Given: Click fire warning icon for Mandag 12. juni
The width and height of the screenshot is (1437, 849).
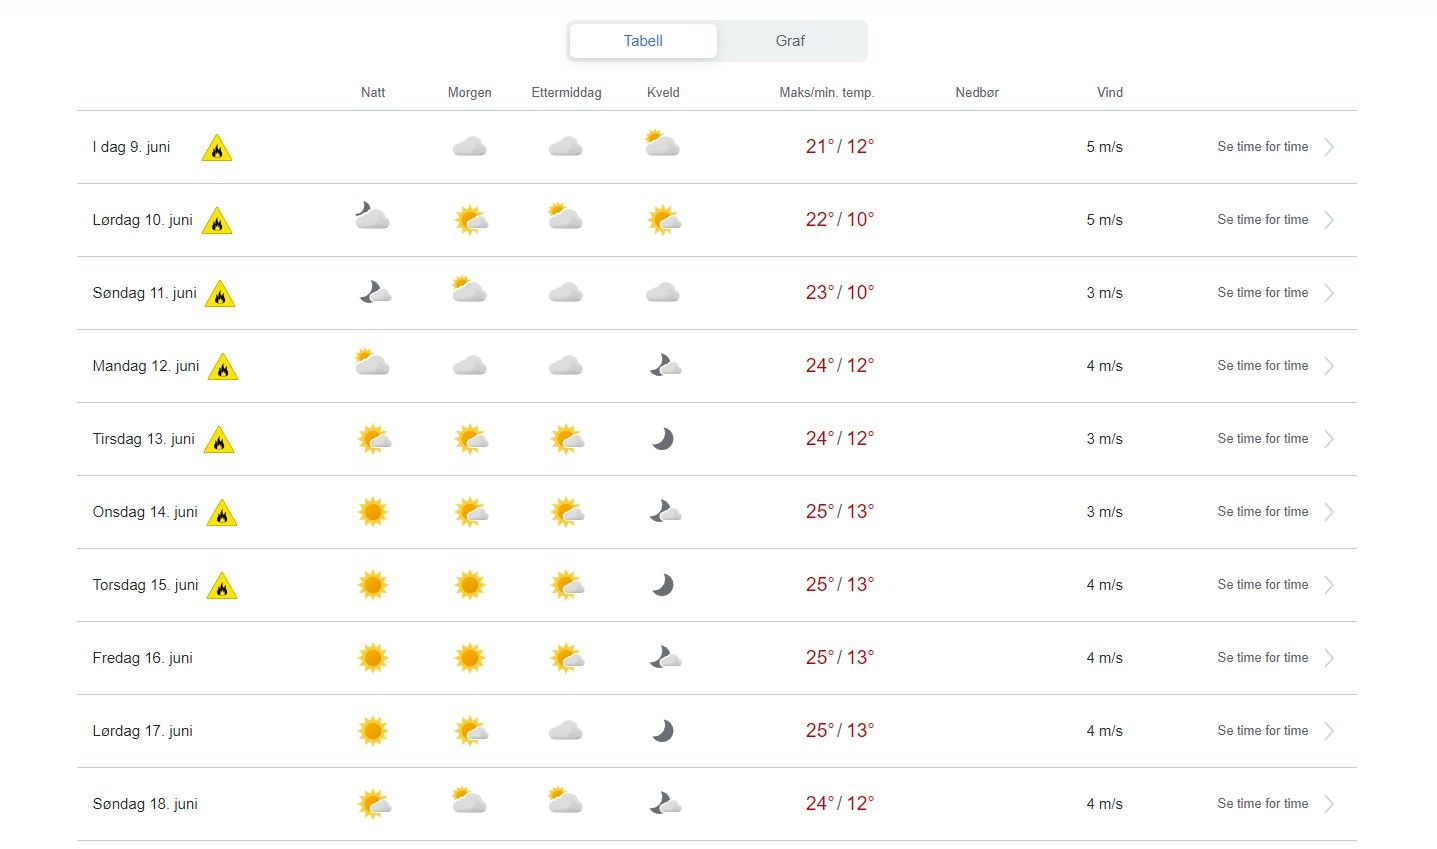Looking at the screenshot, I should pyautogui.click(x=222, y=368).
